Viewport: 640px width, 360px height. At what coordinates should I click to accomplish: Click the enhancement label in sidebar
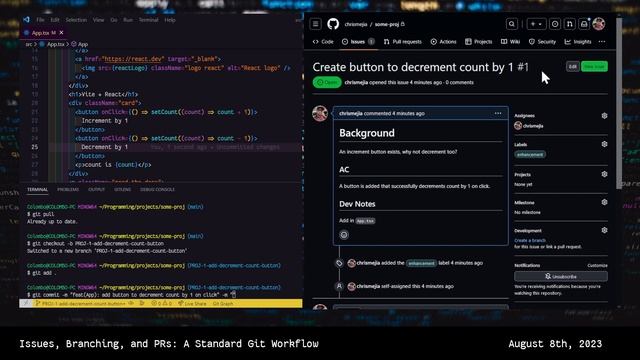(530, 155)
